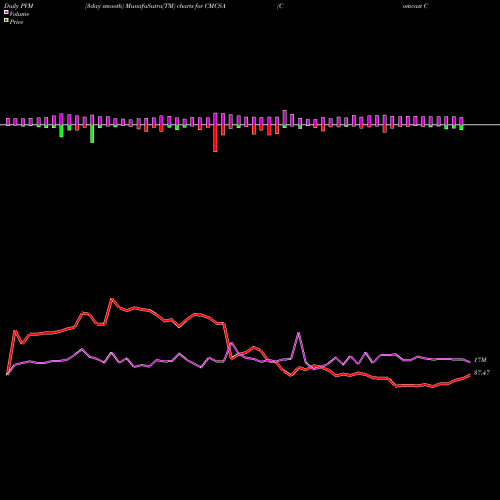
Task: Click the red price line's highest peak
Action: click(x=112, y=299)
